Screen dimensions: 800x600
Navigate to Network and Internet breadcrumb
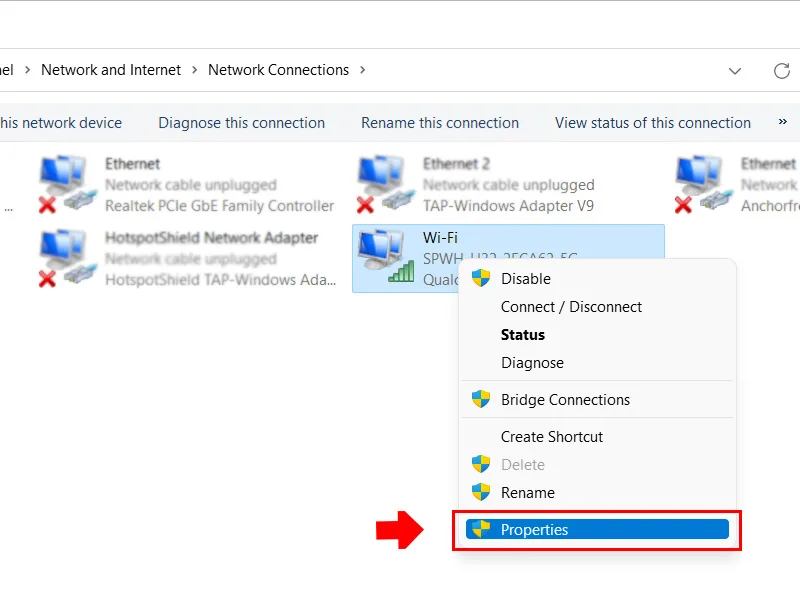[111, 70]
